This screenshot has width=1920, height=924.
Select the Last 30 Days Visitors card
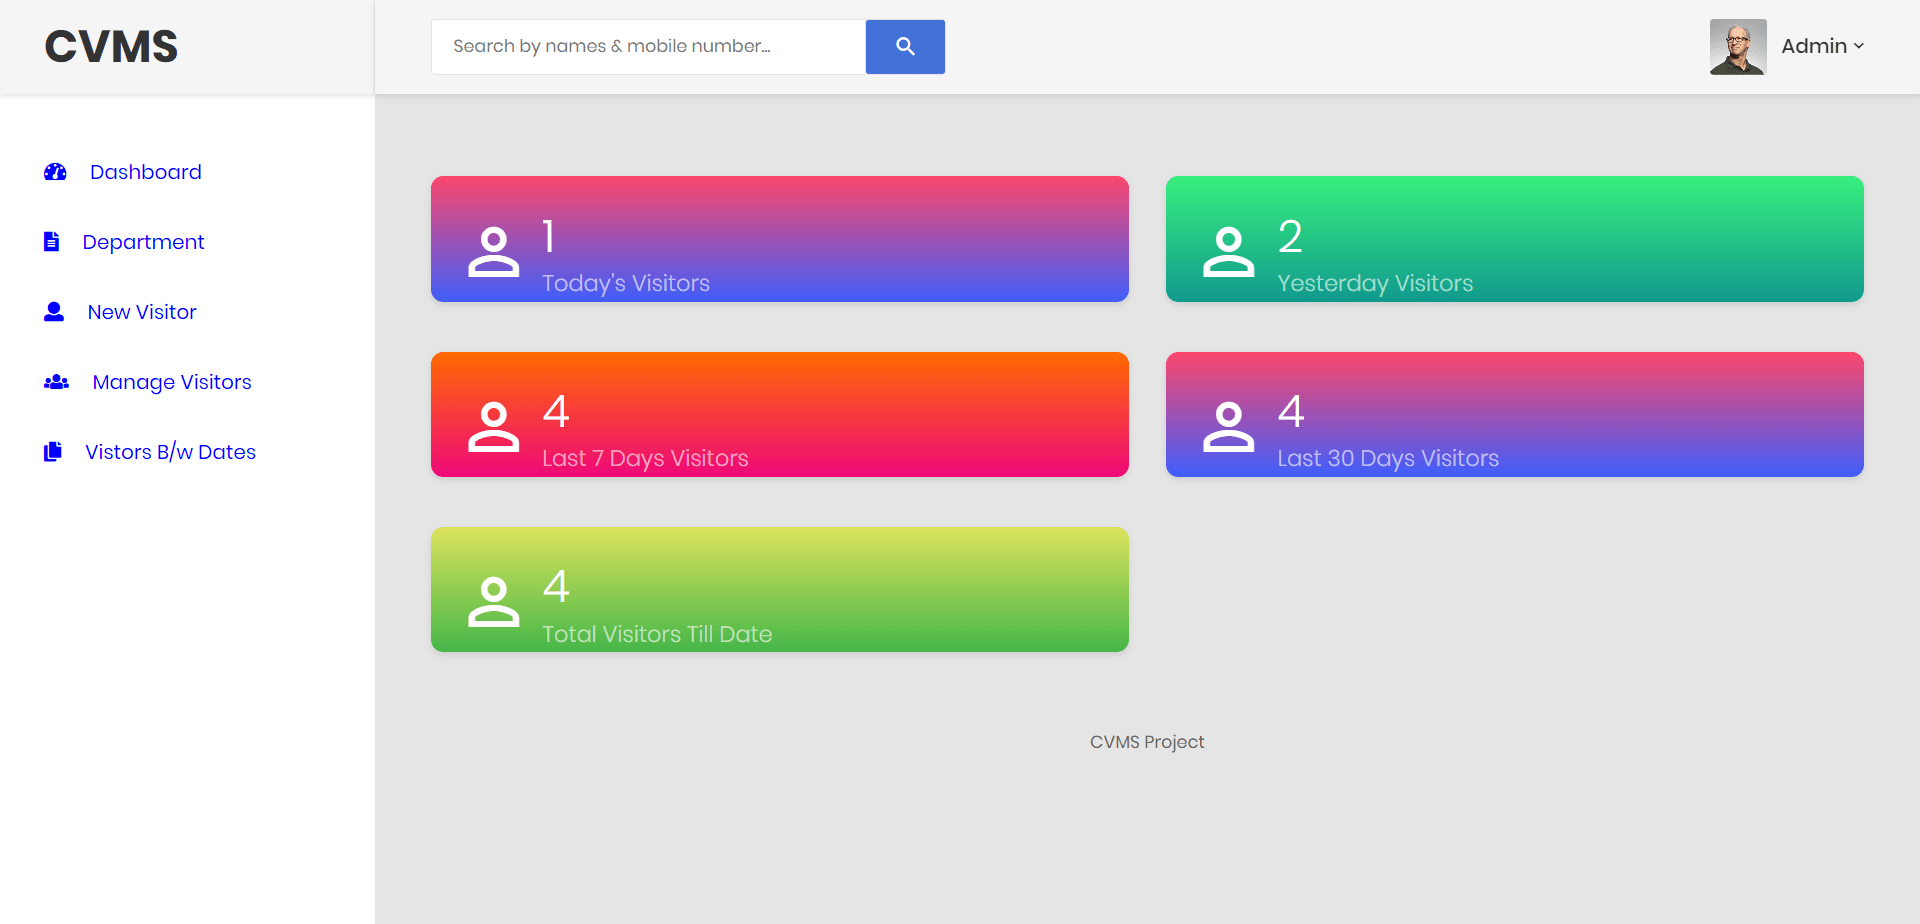(1514, 413)
